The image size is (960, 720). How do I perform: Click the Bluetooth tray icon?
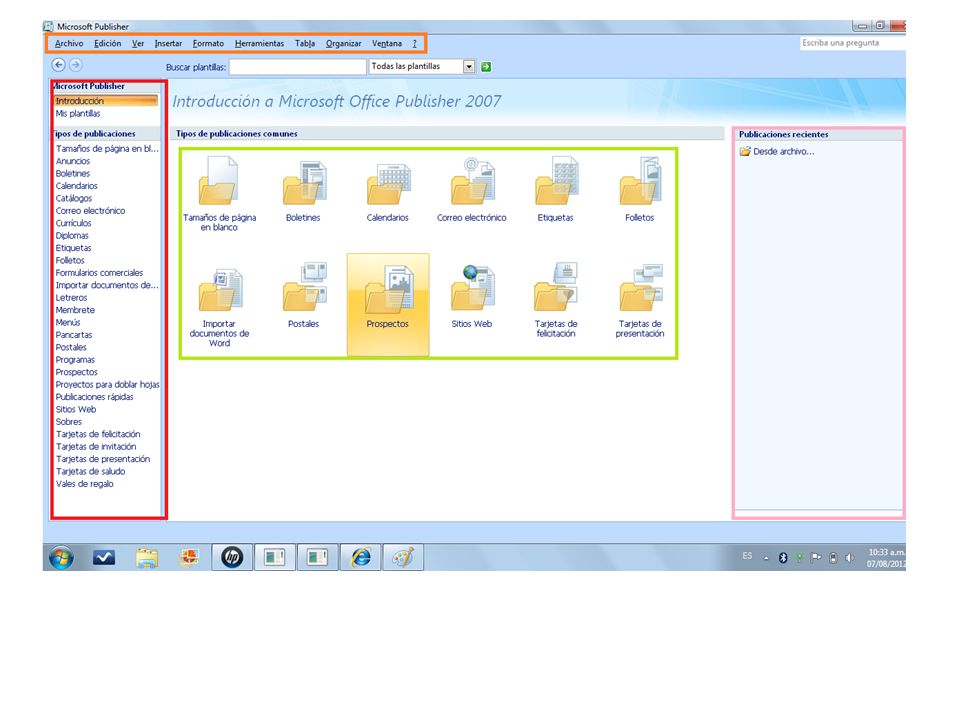click(782, 558)
